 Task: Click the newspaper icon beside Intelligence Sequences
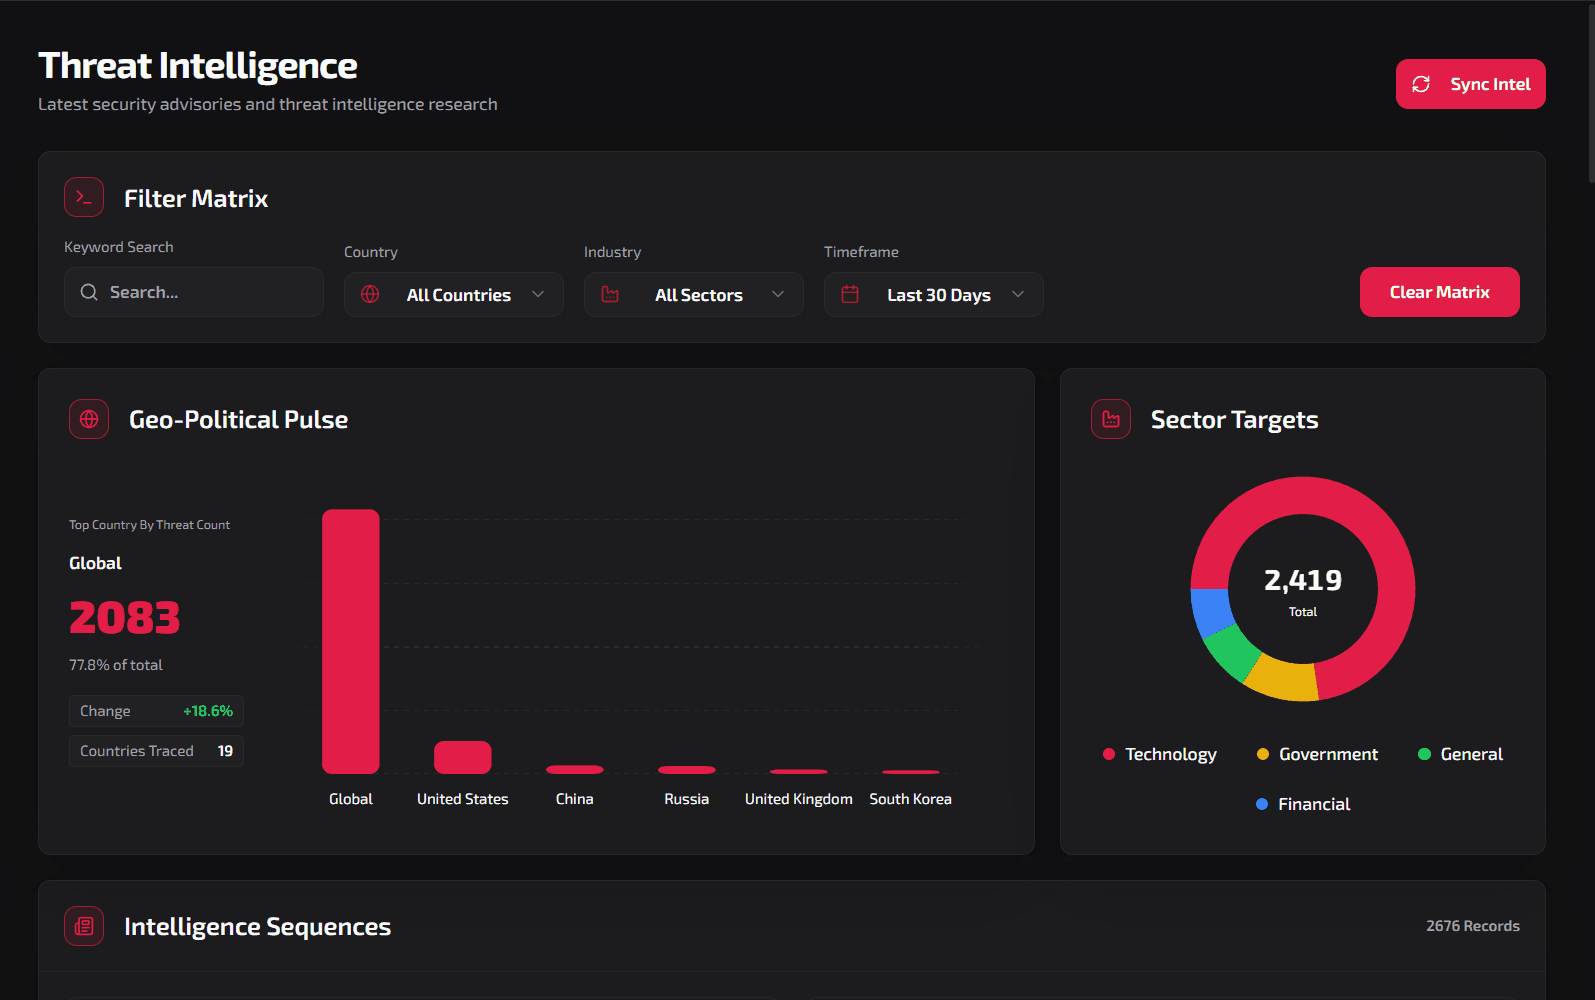[84, 926]
